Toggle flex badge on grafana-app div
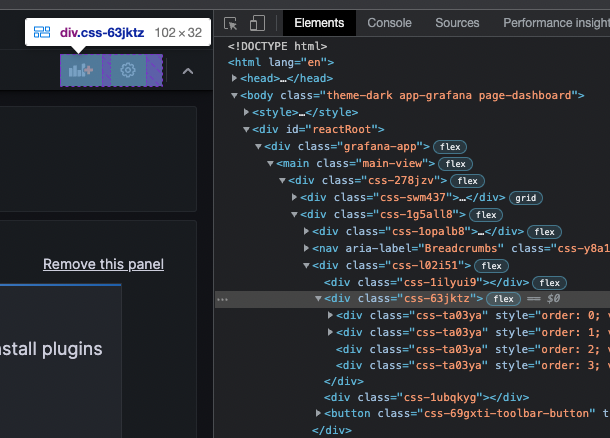 [450, 147]
